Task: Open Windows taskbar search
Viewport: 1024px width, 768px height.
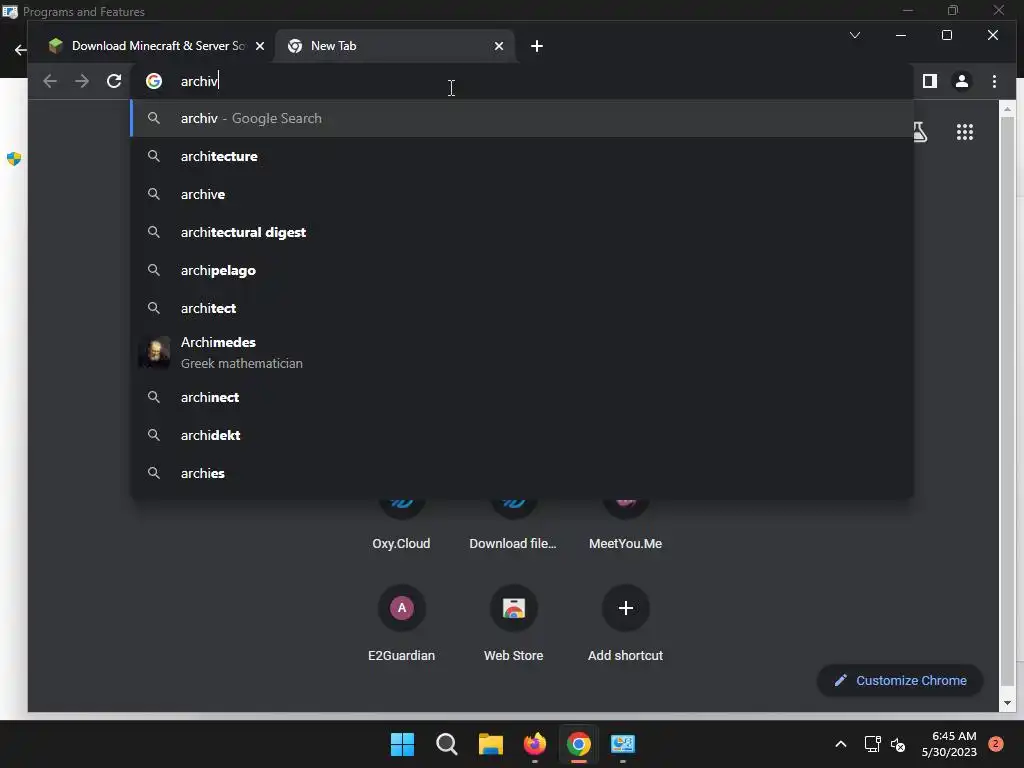Action: pyautogui.click(x=447, y=744)
